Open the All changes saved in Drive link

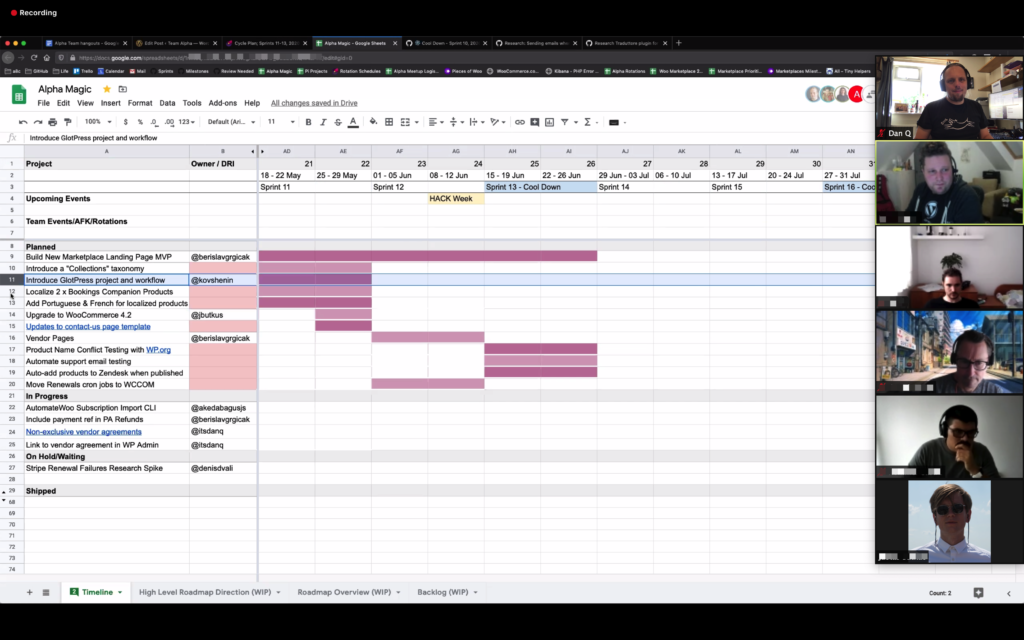[314, 103]
